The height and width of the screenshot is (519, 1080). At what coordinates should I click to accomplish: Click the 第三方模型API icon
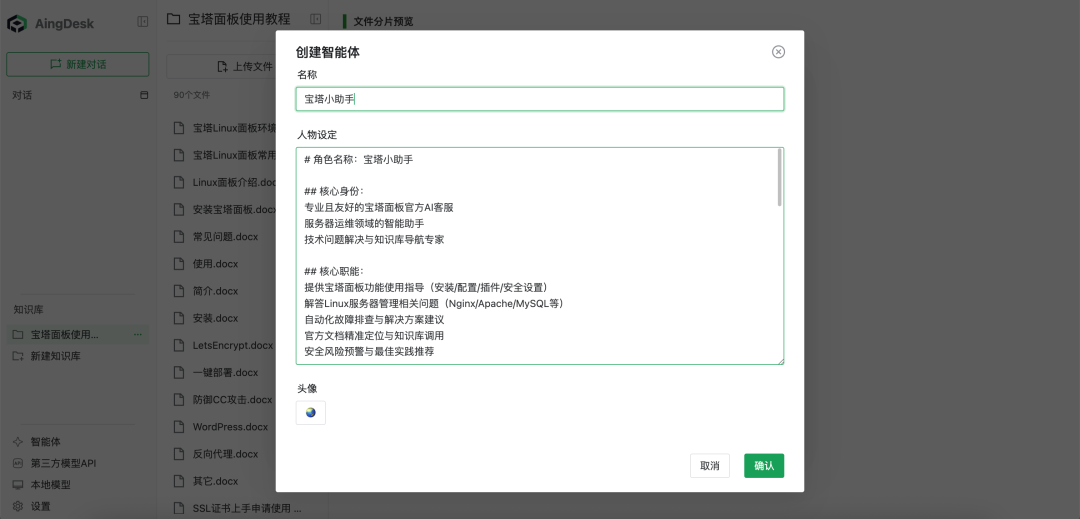click(x=18, y=463)
